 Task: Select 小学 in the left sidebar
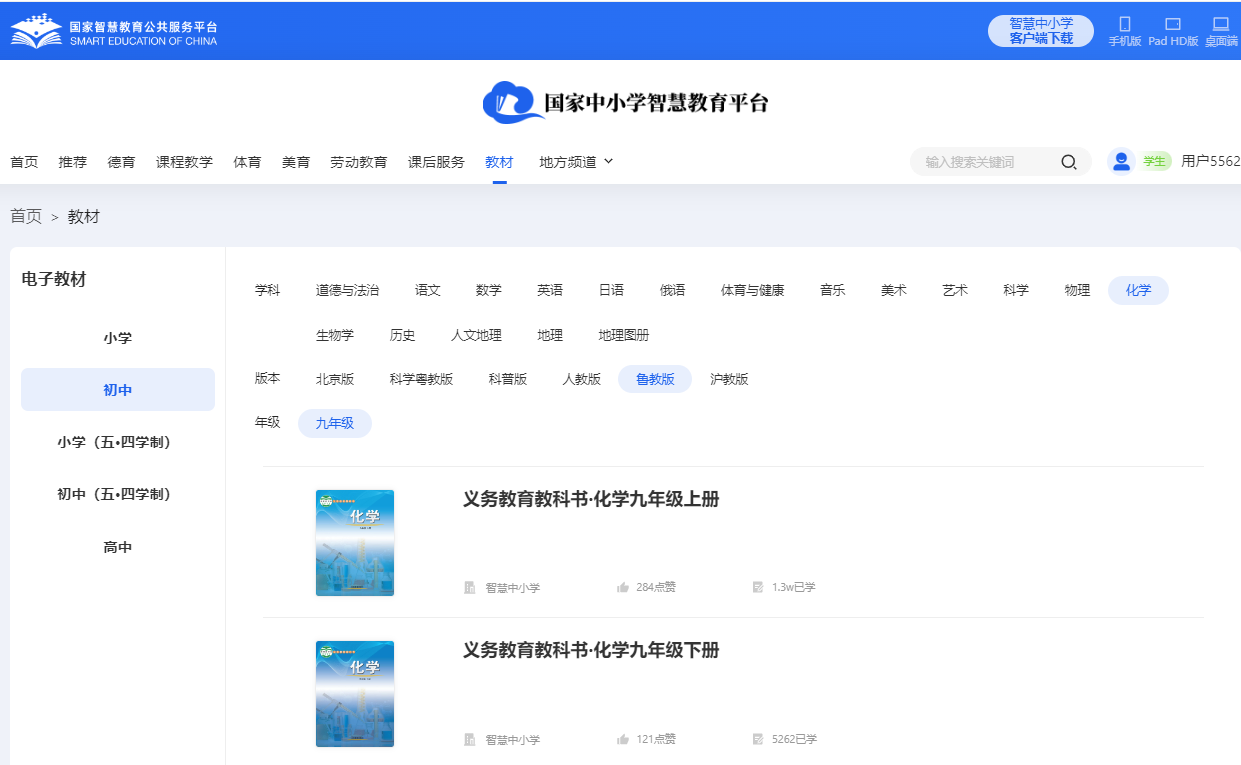click(118, 338)
